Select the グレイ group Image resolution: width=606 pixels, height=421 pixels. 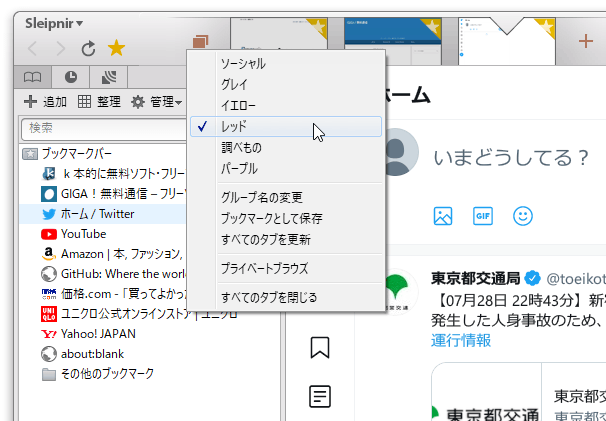click(x=286, y=85)
